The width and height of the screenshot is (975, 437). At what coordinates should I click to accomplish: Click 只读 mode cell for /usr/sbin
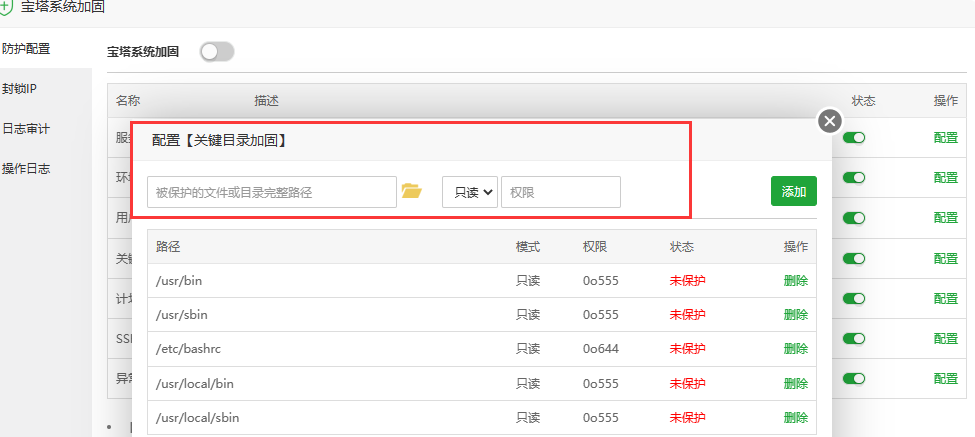click(x=528, y=315)
